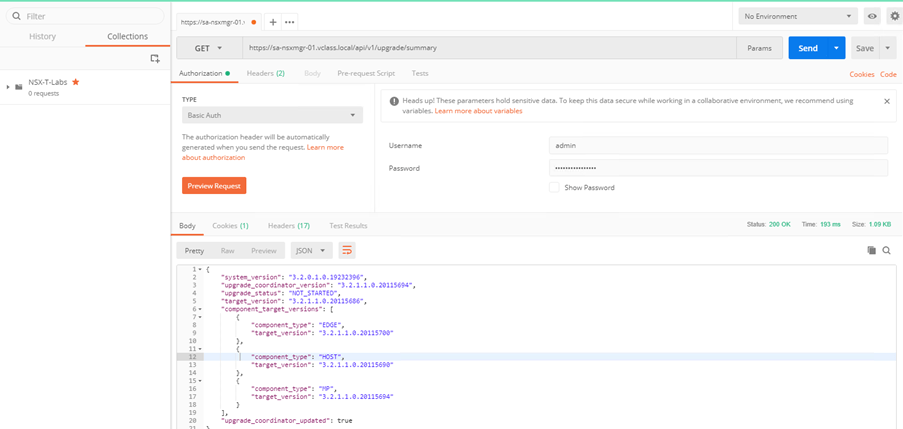This screenshot has height=429, width=903.
Task: Open the response search magnifier icon
Action: [x=886, y=250]
